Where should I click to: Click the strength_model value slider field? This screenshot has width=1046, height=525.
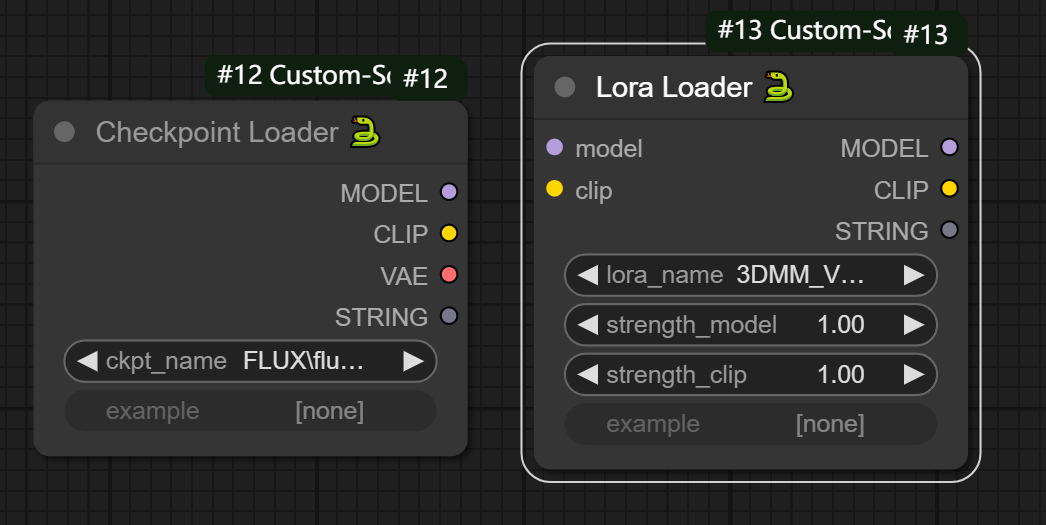click(750, 324)
